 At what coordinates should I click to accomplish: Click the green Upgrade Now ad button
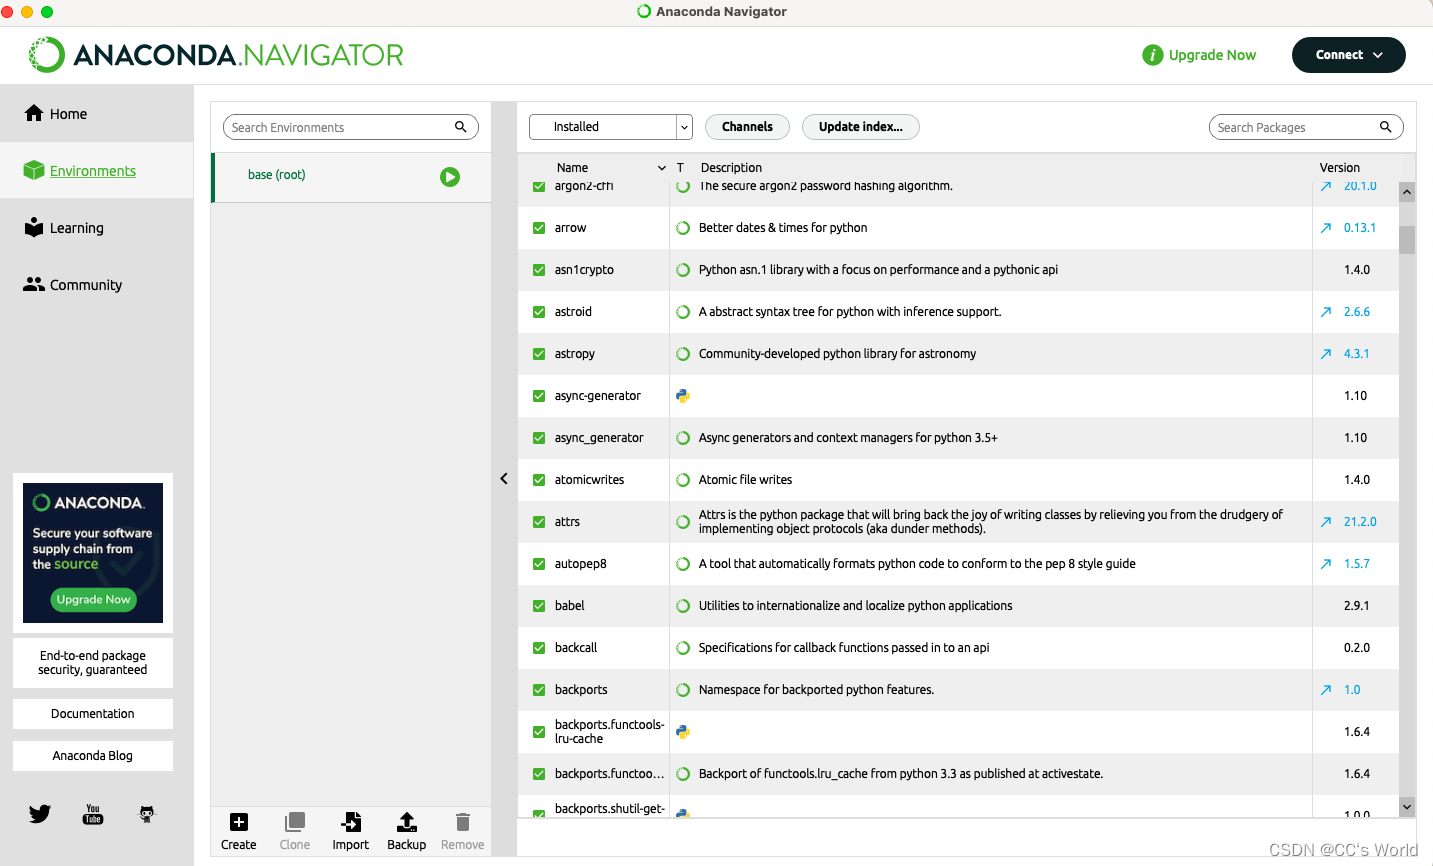pos(93,599)
